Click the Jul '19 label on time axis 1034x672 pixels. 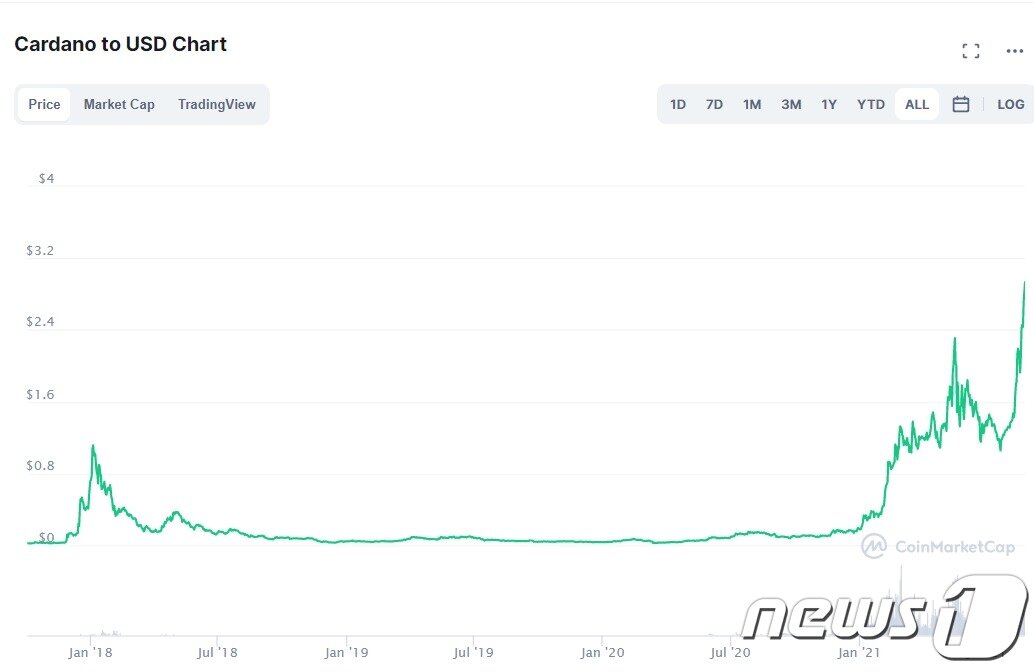click(474, 652)
